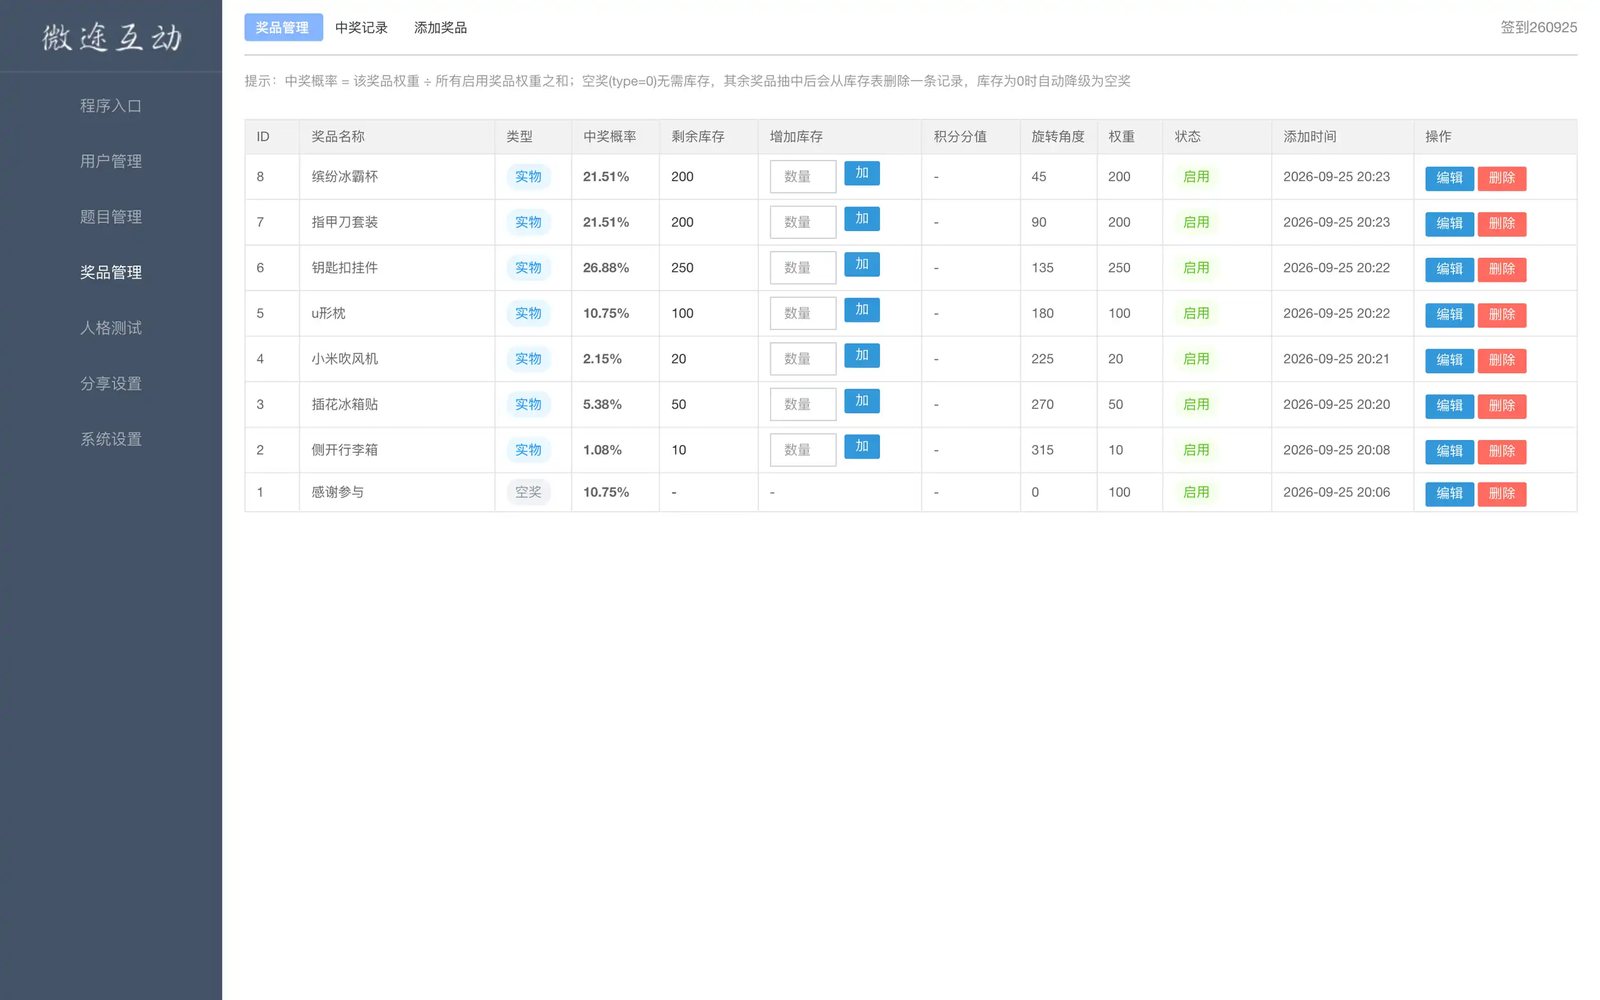This screenshot has width=1600, height=1000.
Task: Click the 微途互动 logo
Action: point(111,37)
